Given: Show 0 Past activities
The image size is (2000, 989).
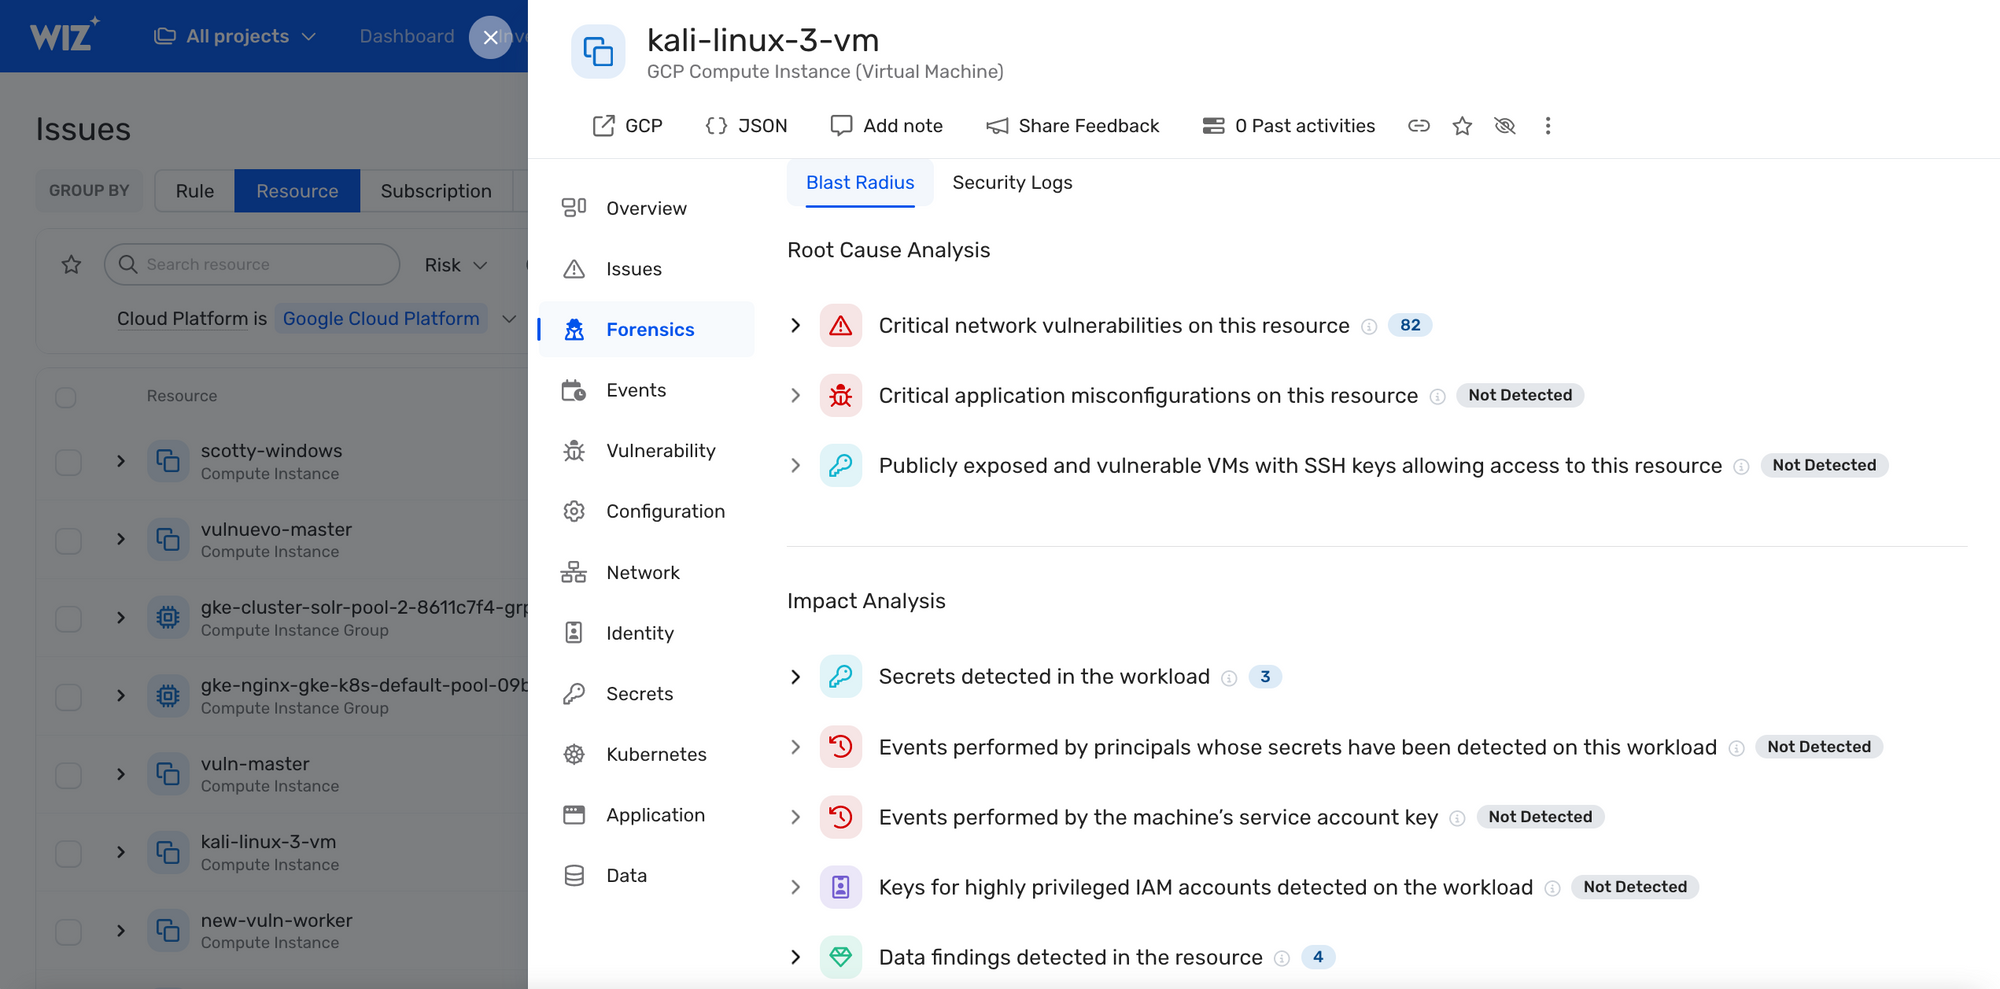Looking at the screenshot, I should point(1288,126).
